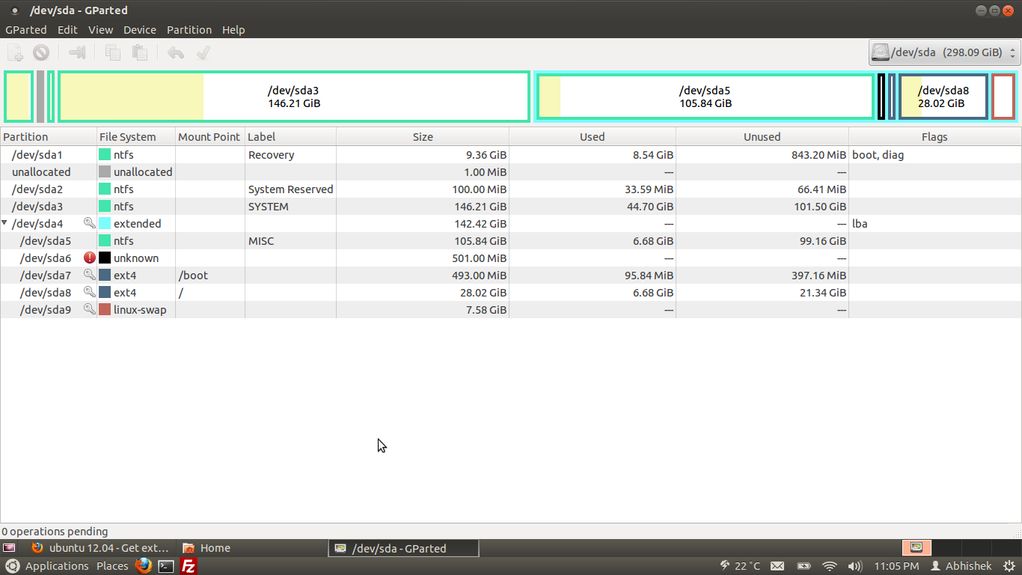This screenshot has width=1022, height=575.
Task: Click the Resize/Move toolbar icon
Action: (x=77, y=53)
